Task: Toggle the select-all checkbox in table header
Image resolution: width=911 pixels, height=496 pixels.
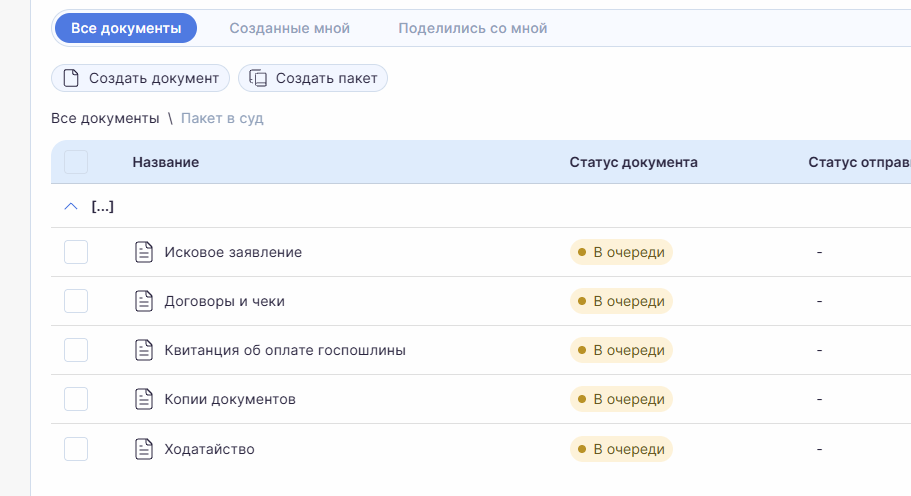Action: pos(76,162)
